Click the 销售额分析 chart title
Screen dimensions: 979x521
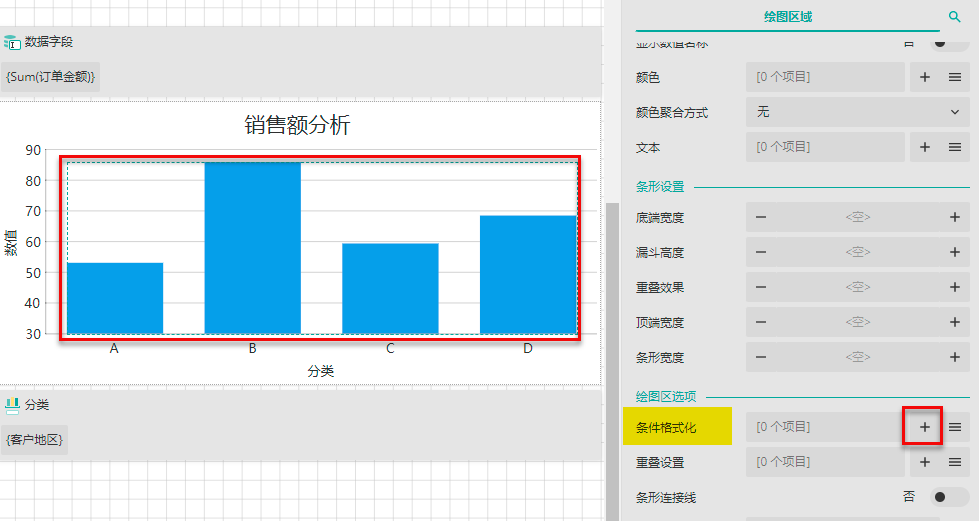[x=297, y=125]
